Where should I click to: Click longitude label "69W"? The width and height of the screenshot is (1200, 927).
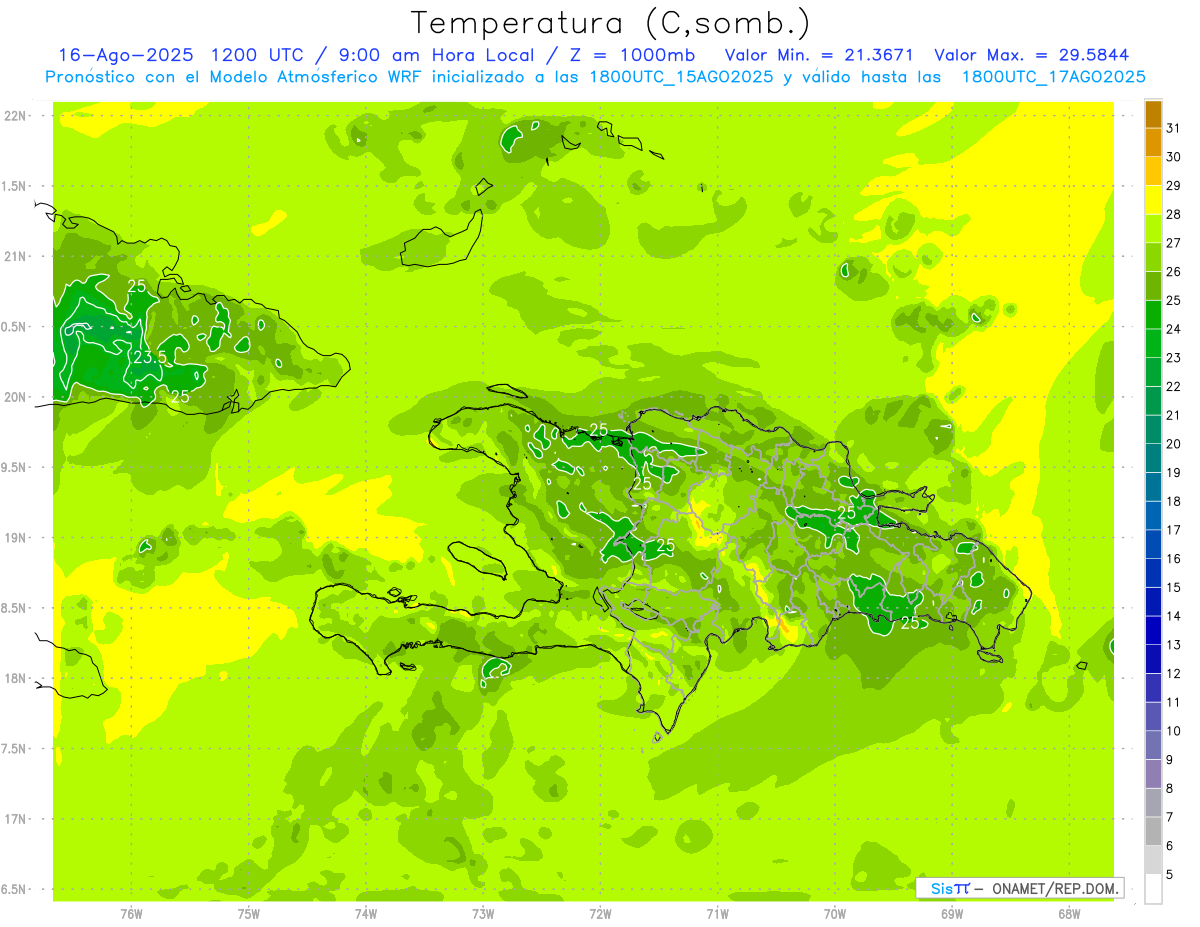point(952,913)
